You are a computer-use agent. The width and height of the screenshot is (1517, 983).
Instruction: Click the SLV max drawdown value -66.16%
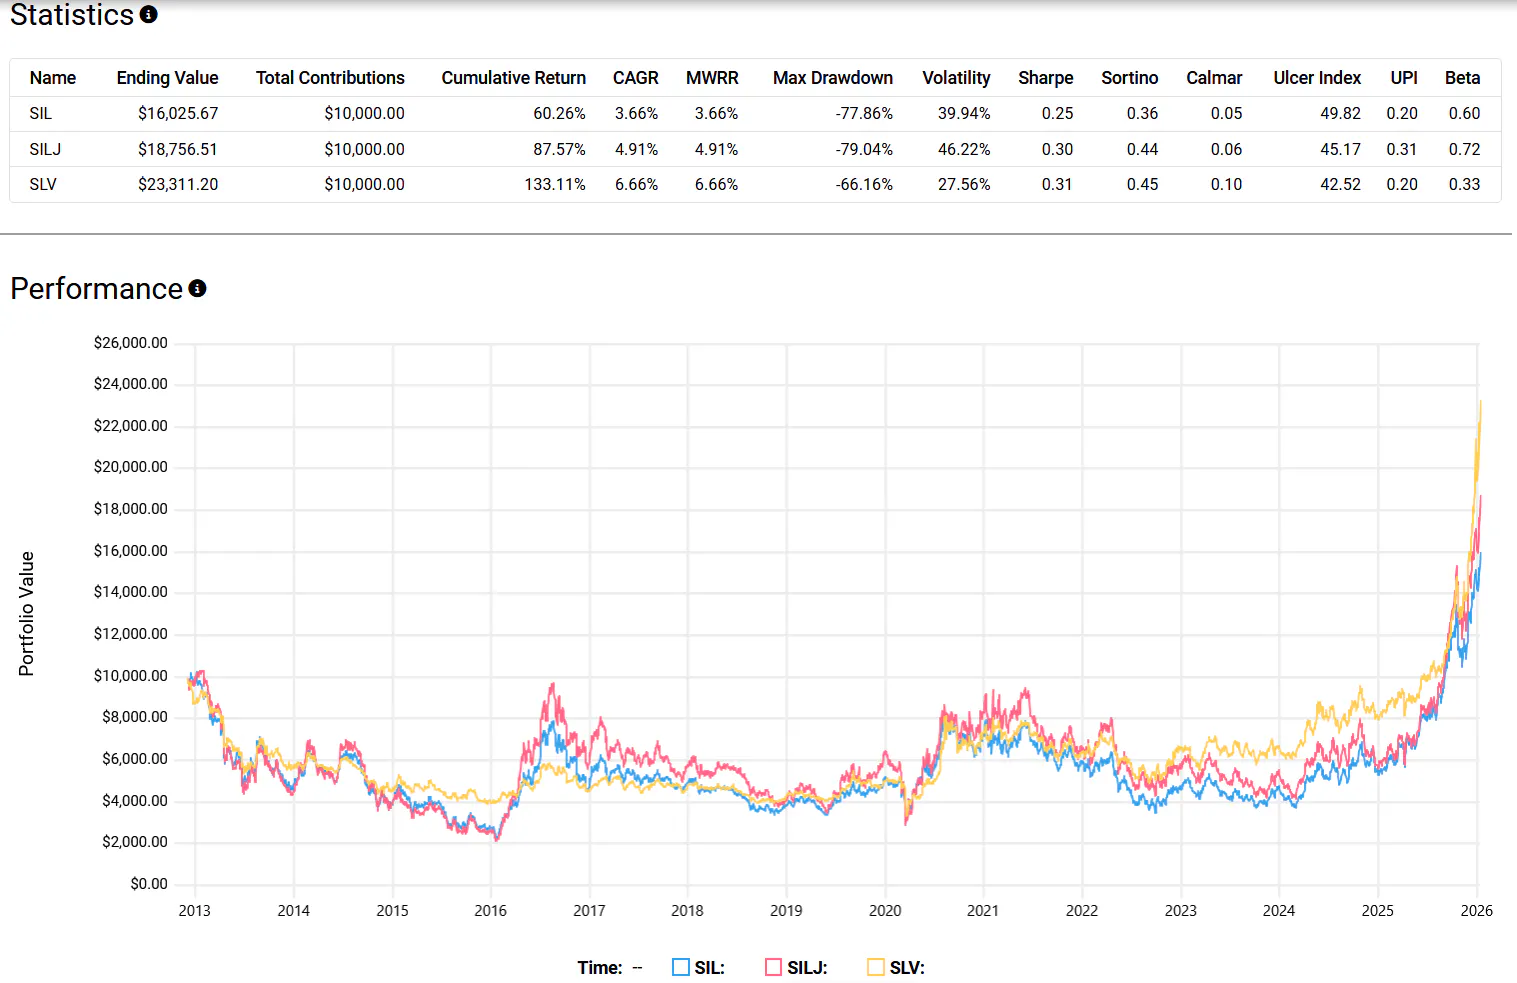pyautogui.click(x=865, y=185)
